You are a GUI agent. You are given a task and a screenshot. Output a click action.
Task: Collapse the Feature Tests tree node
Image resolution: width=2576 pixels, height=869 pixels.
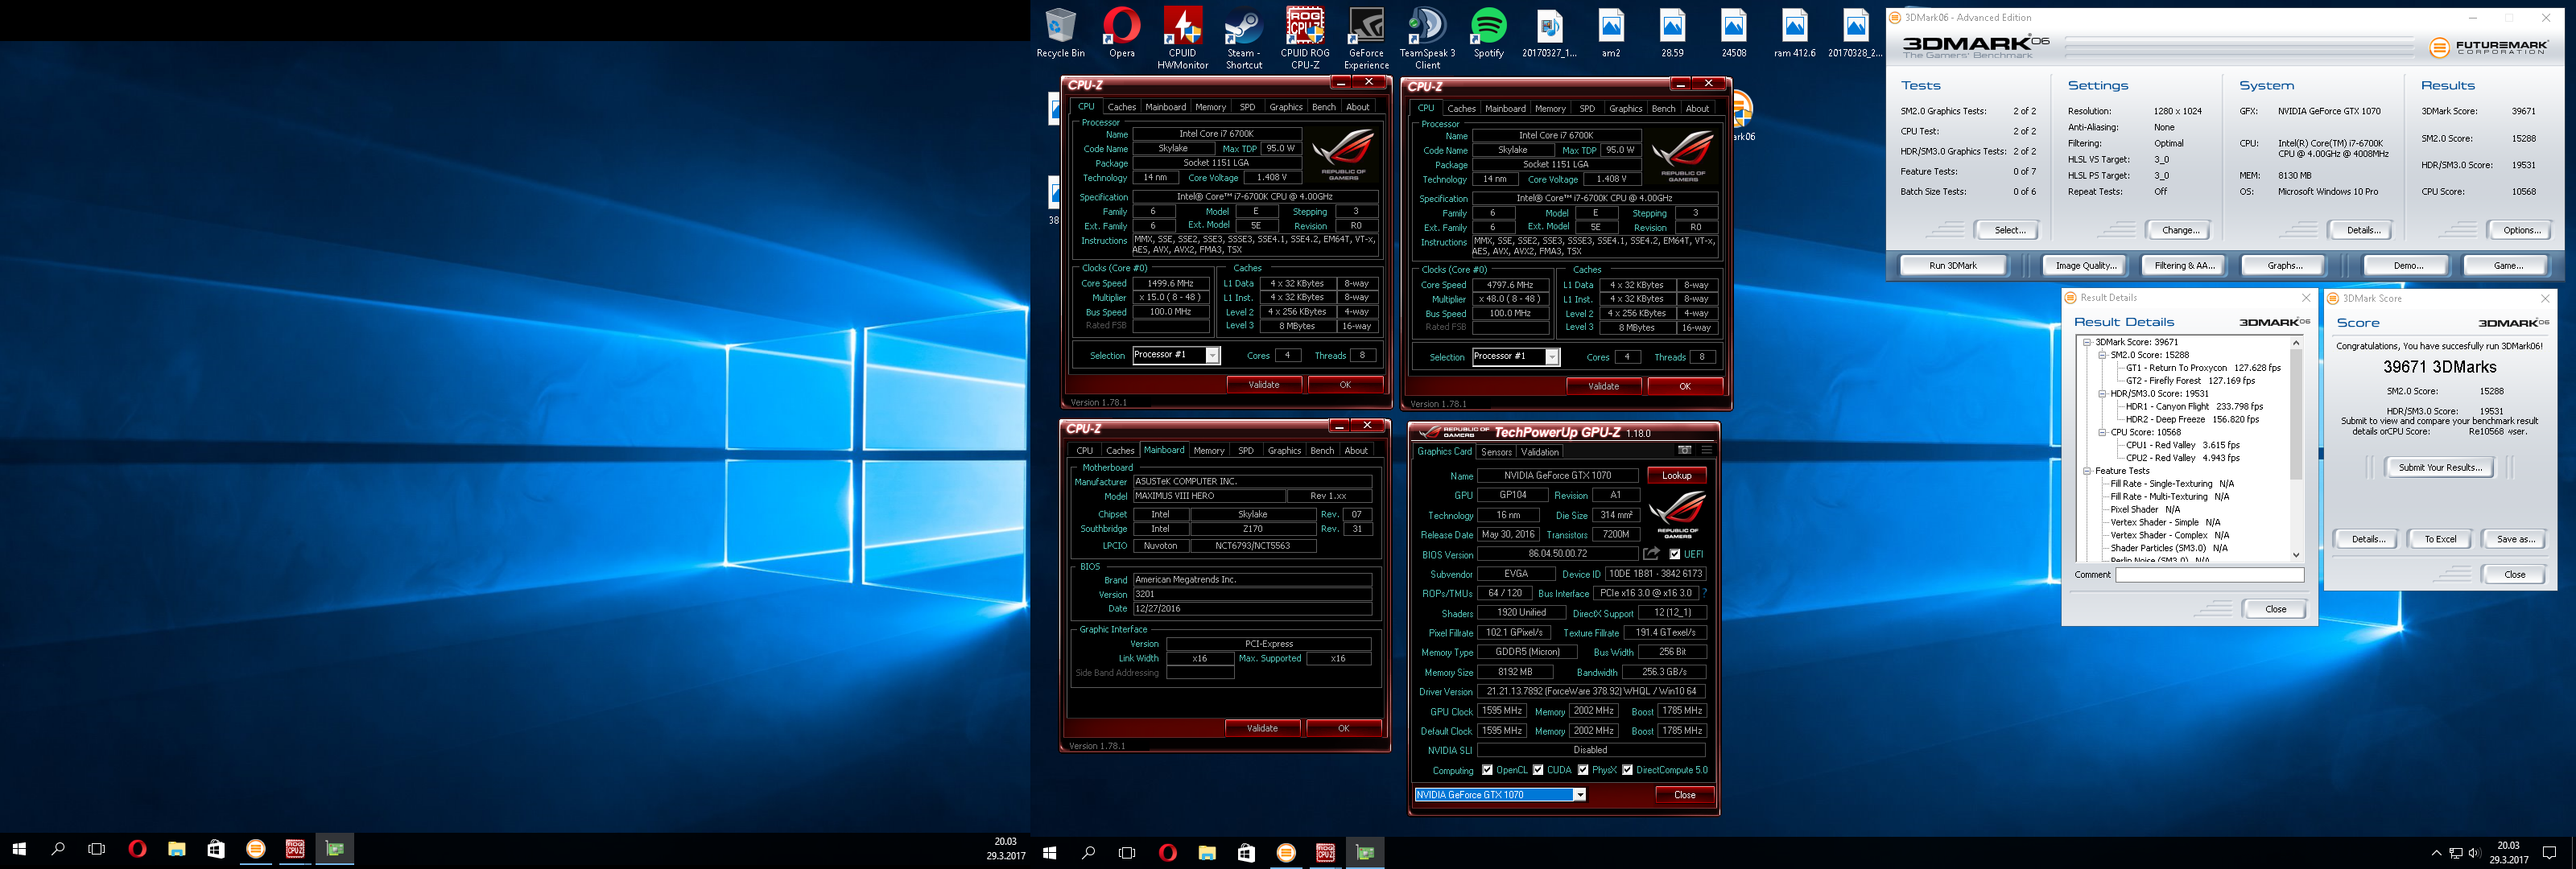(2087, 471)
